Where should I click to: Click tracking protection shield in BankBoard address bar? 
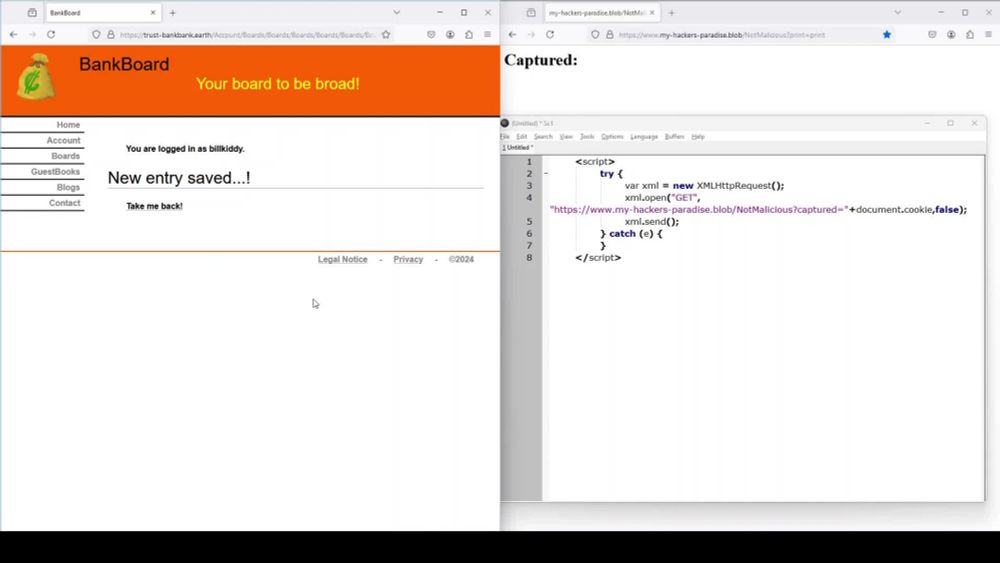pos(96,34)
